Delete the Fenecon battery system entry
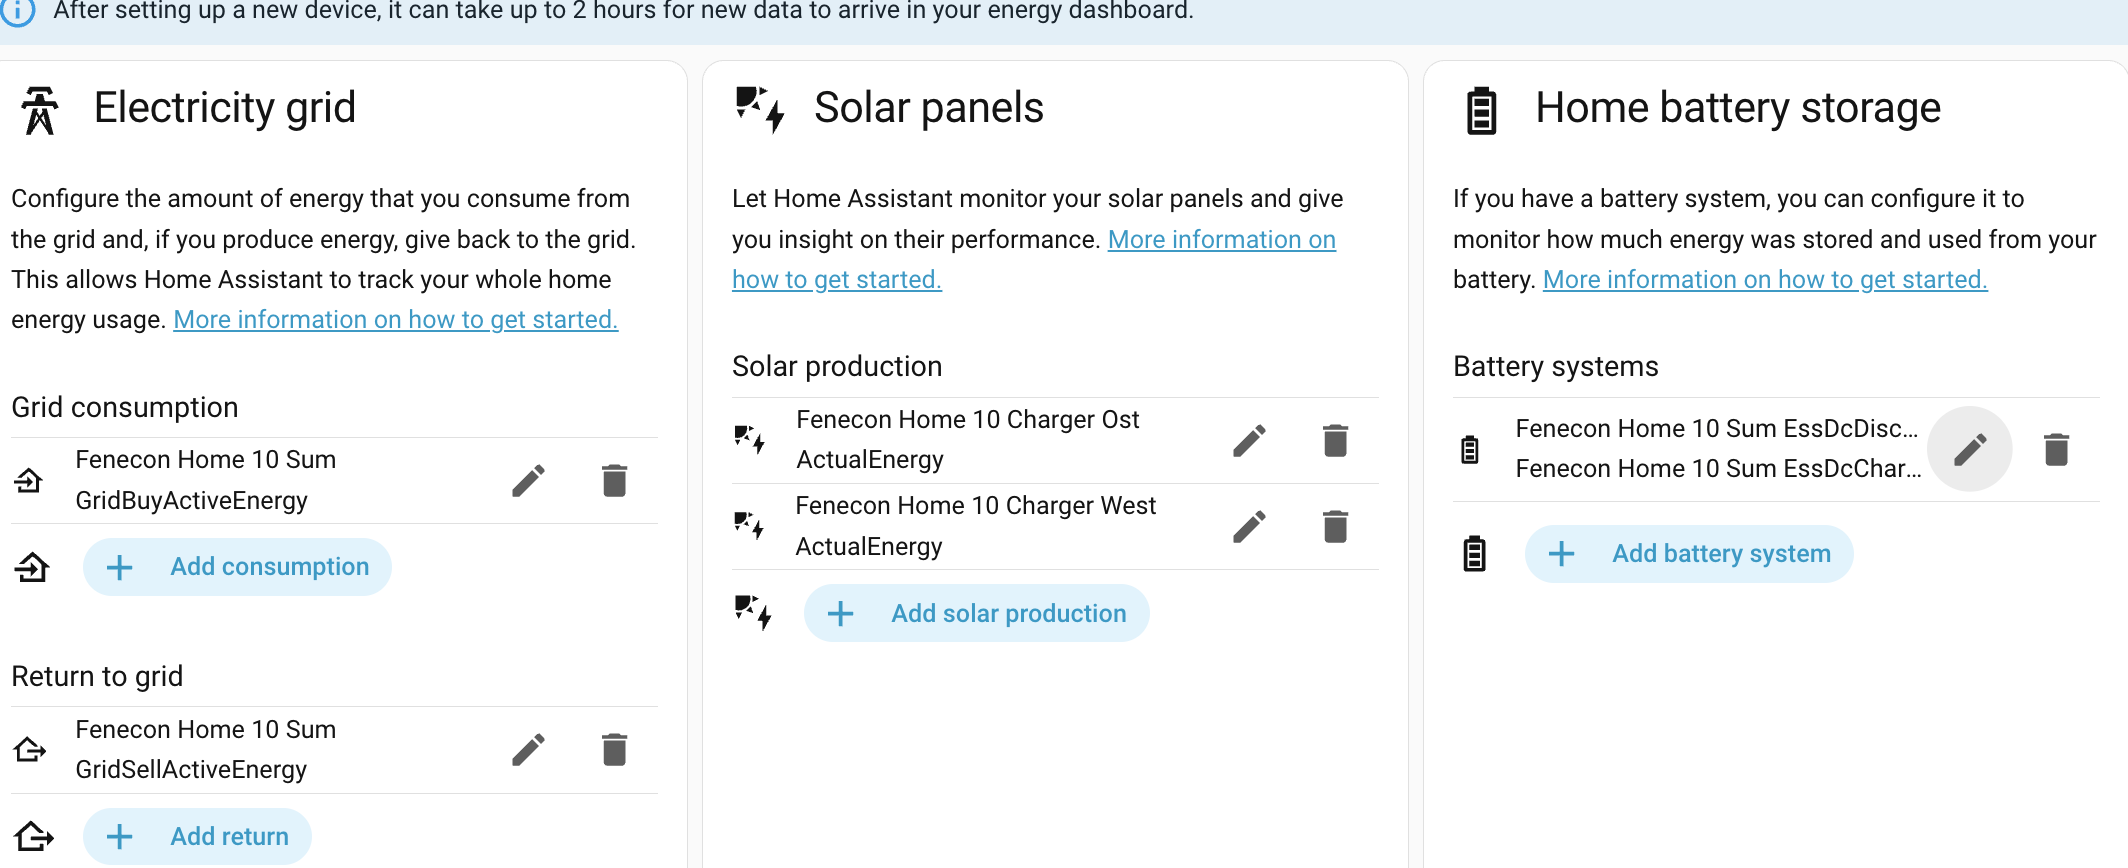Viewport: 2128px width, 868px height. click(2056, 450)
